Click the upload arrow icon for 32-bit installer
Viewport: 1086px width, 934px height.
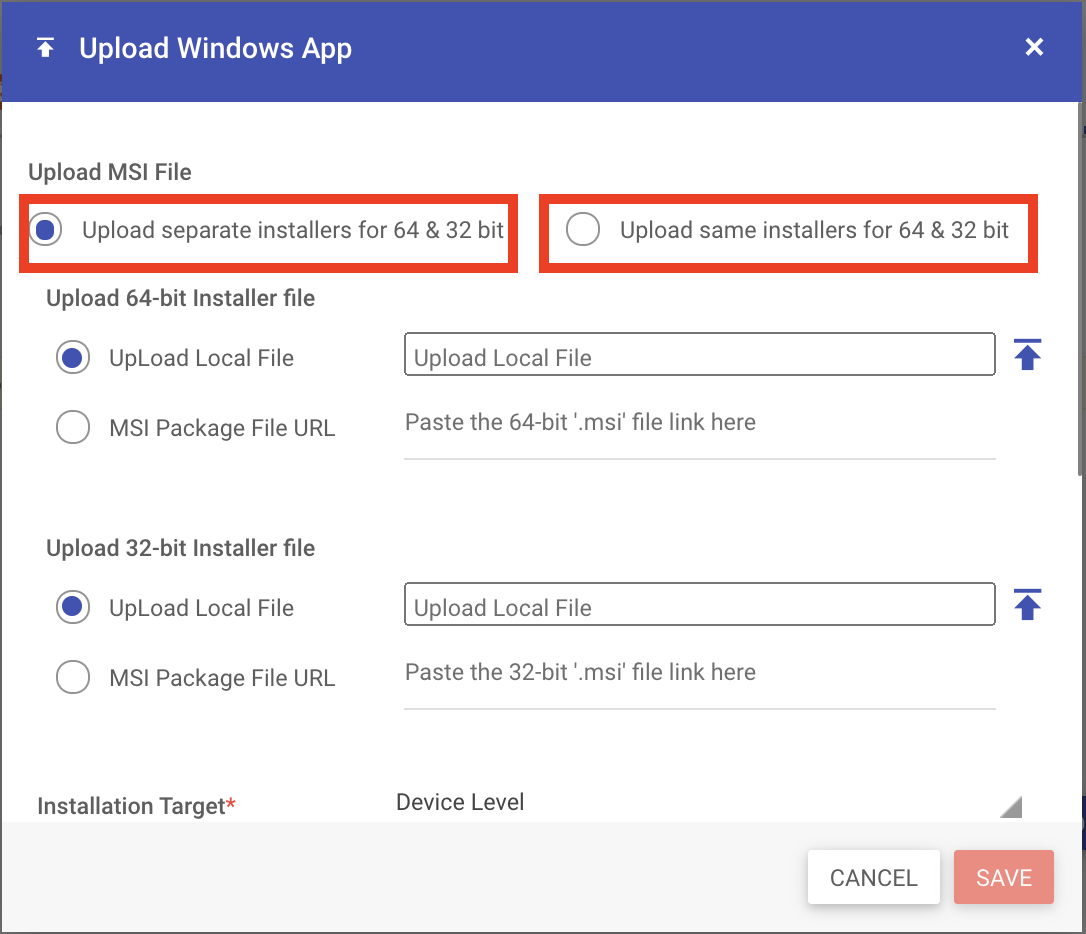[x=1028, y=604]
